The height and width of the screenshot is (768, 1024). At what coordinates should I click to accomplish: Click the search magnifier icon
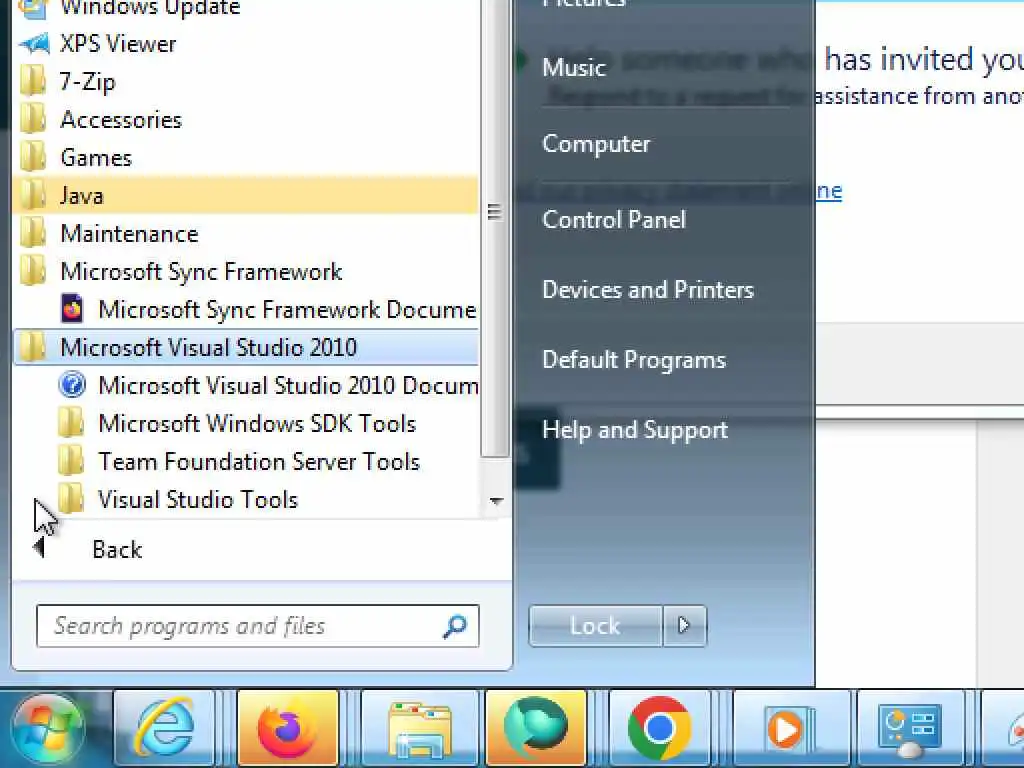455,626
